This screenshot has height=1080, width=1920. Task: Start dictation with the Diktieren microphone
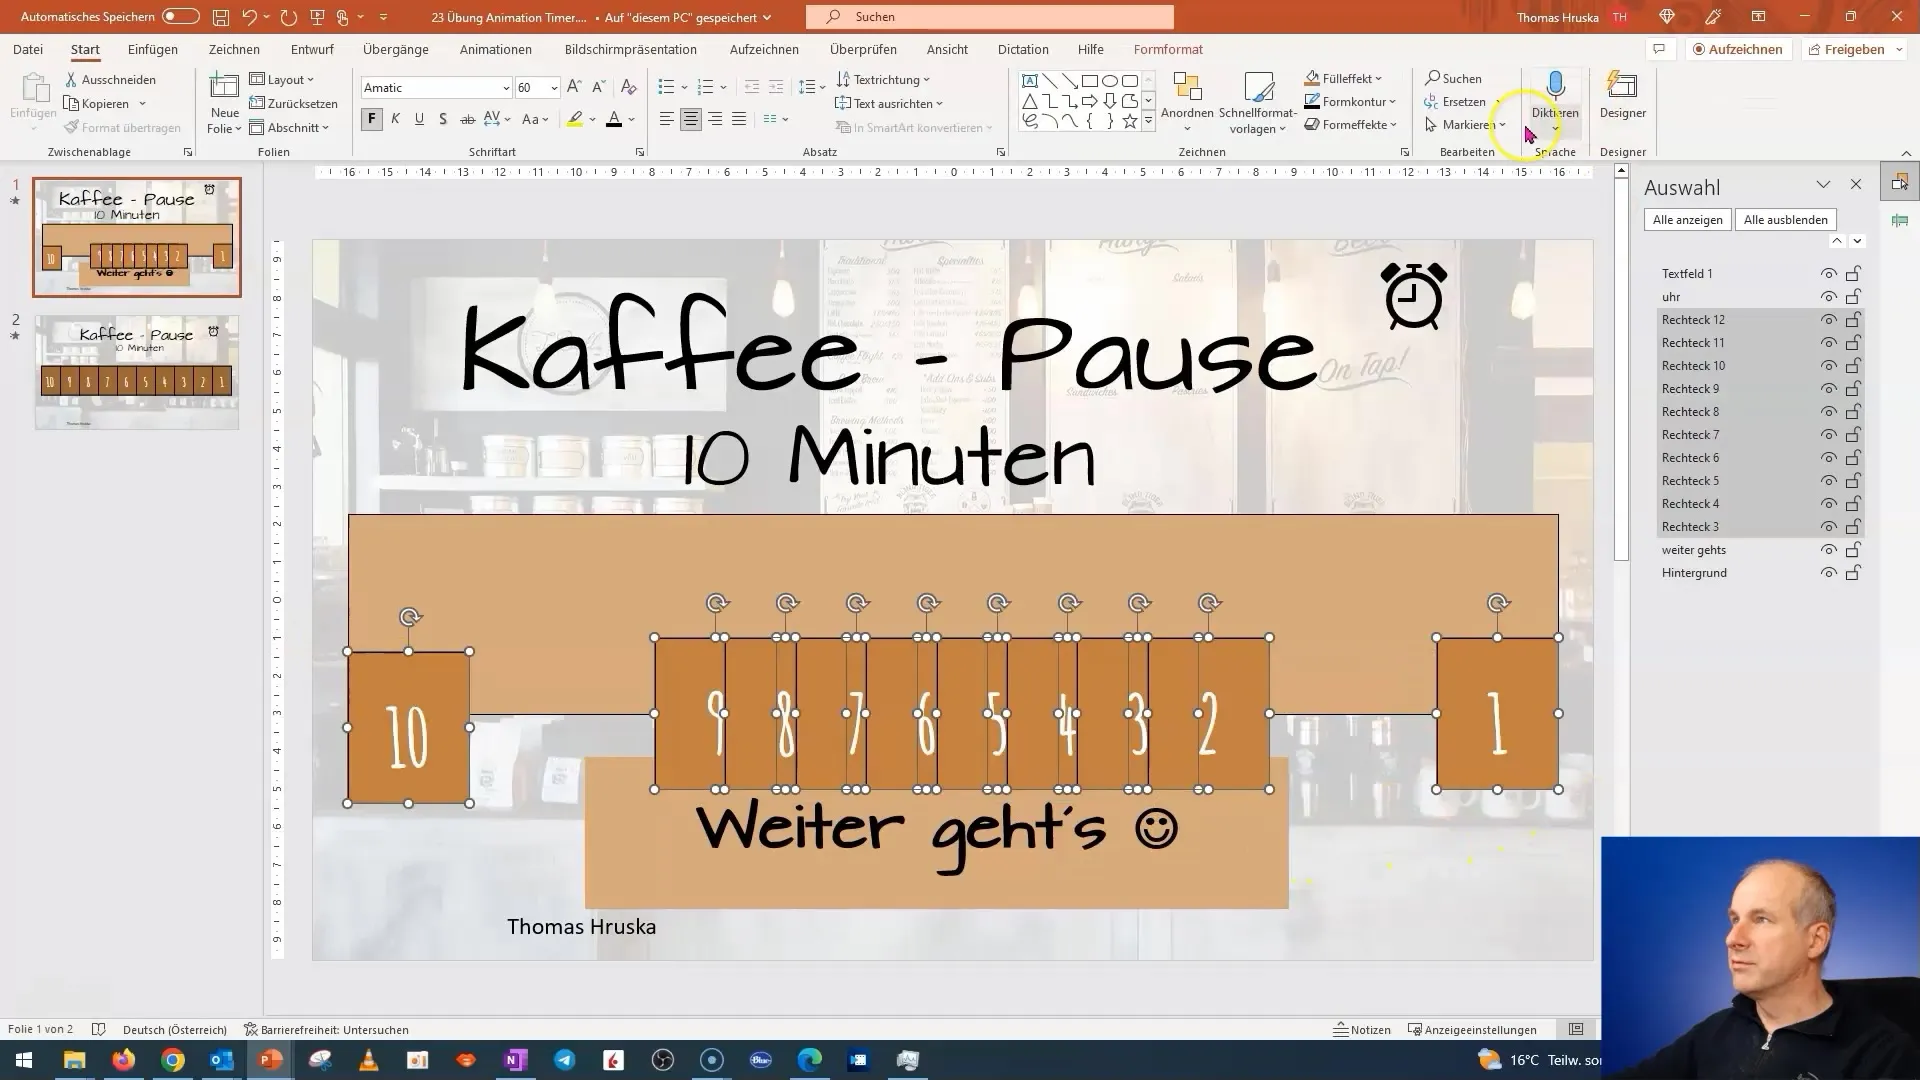pos(1555,96)
